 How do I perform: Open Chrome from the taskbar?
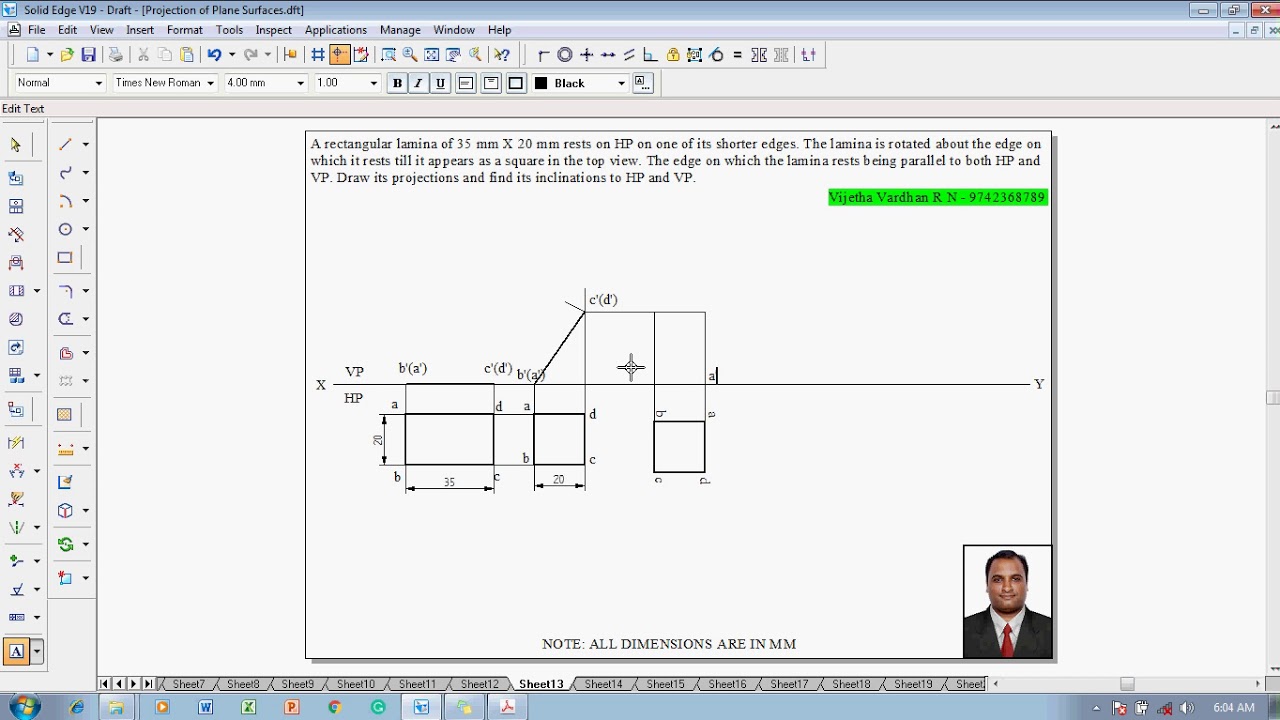pos(335,707)
